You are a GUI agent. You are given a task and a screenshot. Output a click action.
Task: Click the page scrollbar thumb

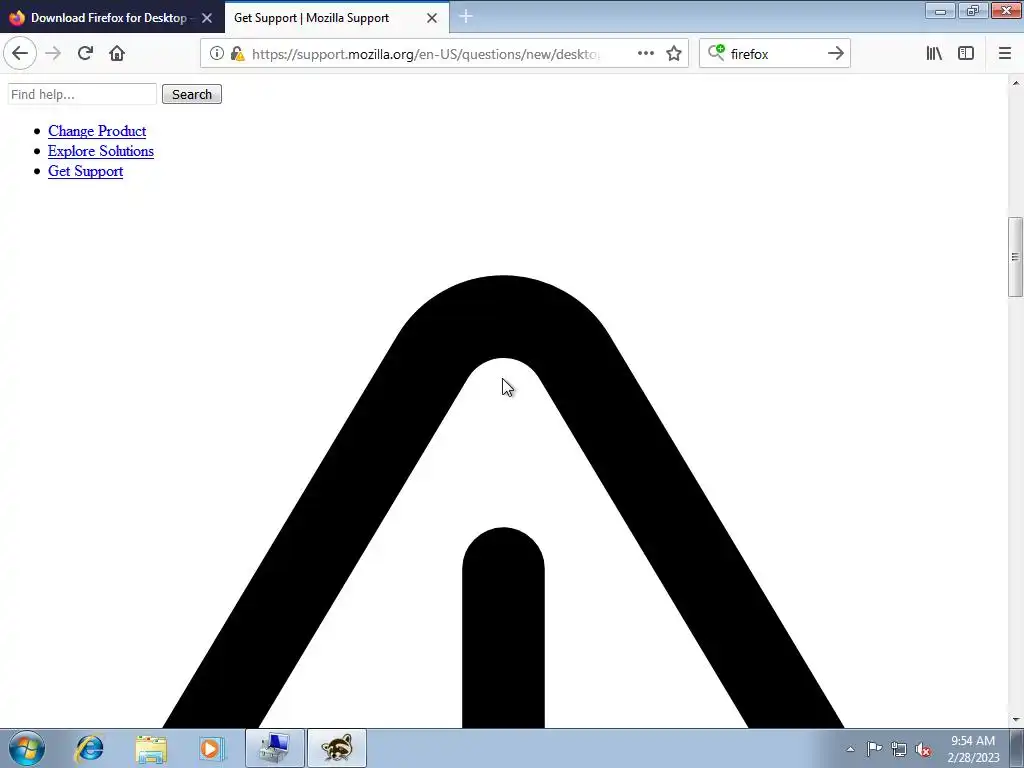pyautogui.click(x=1016, y=257)
